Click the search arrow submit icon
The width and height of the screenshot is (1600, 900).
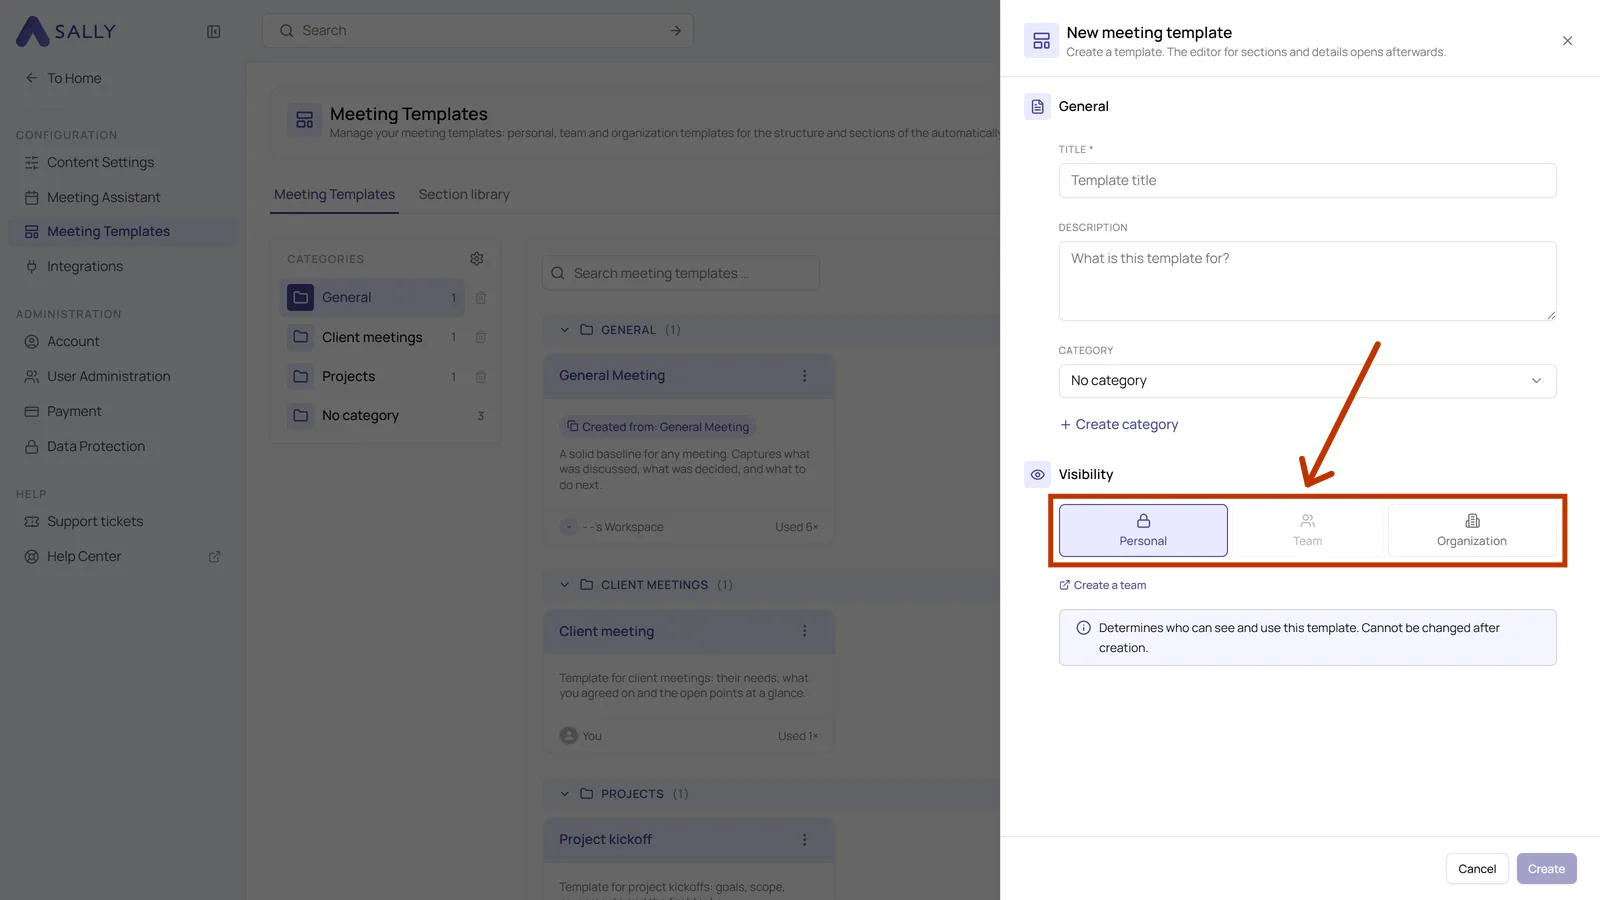coord(676,31)
